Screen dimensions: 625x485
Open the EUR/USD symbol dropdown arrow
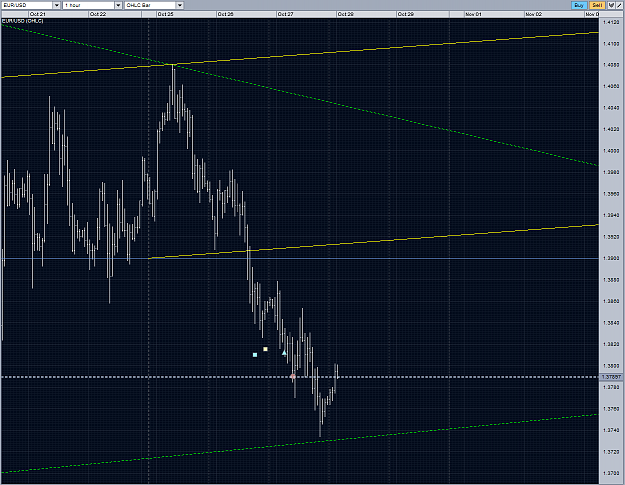coord(57,5)
